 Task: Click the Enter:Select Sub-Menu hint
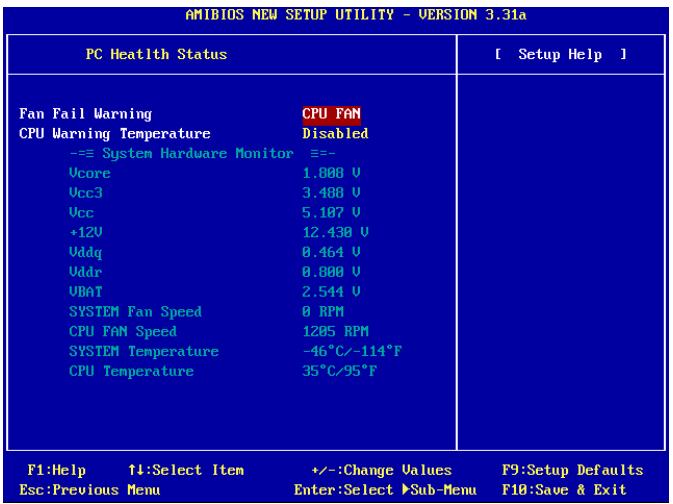pyautogui.click(x=385, y=490)
